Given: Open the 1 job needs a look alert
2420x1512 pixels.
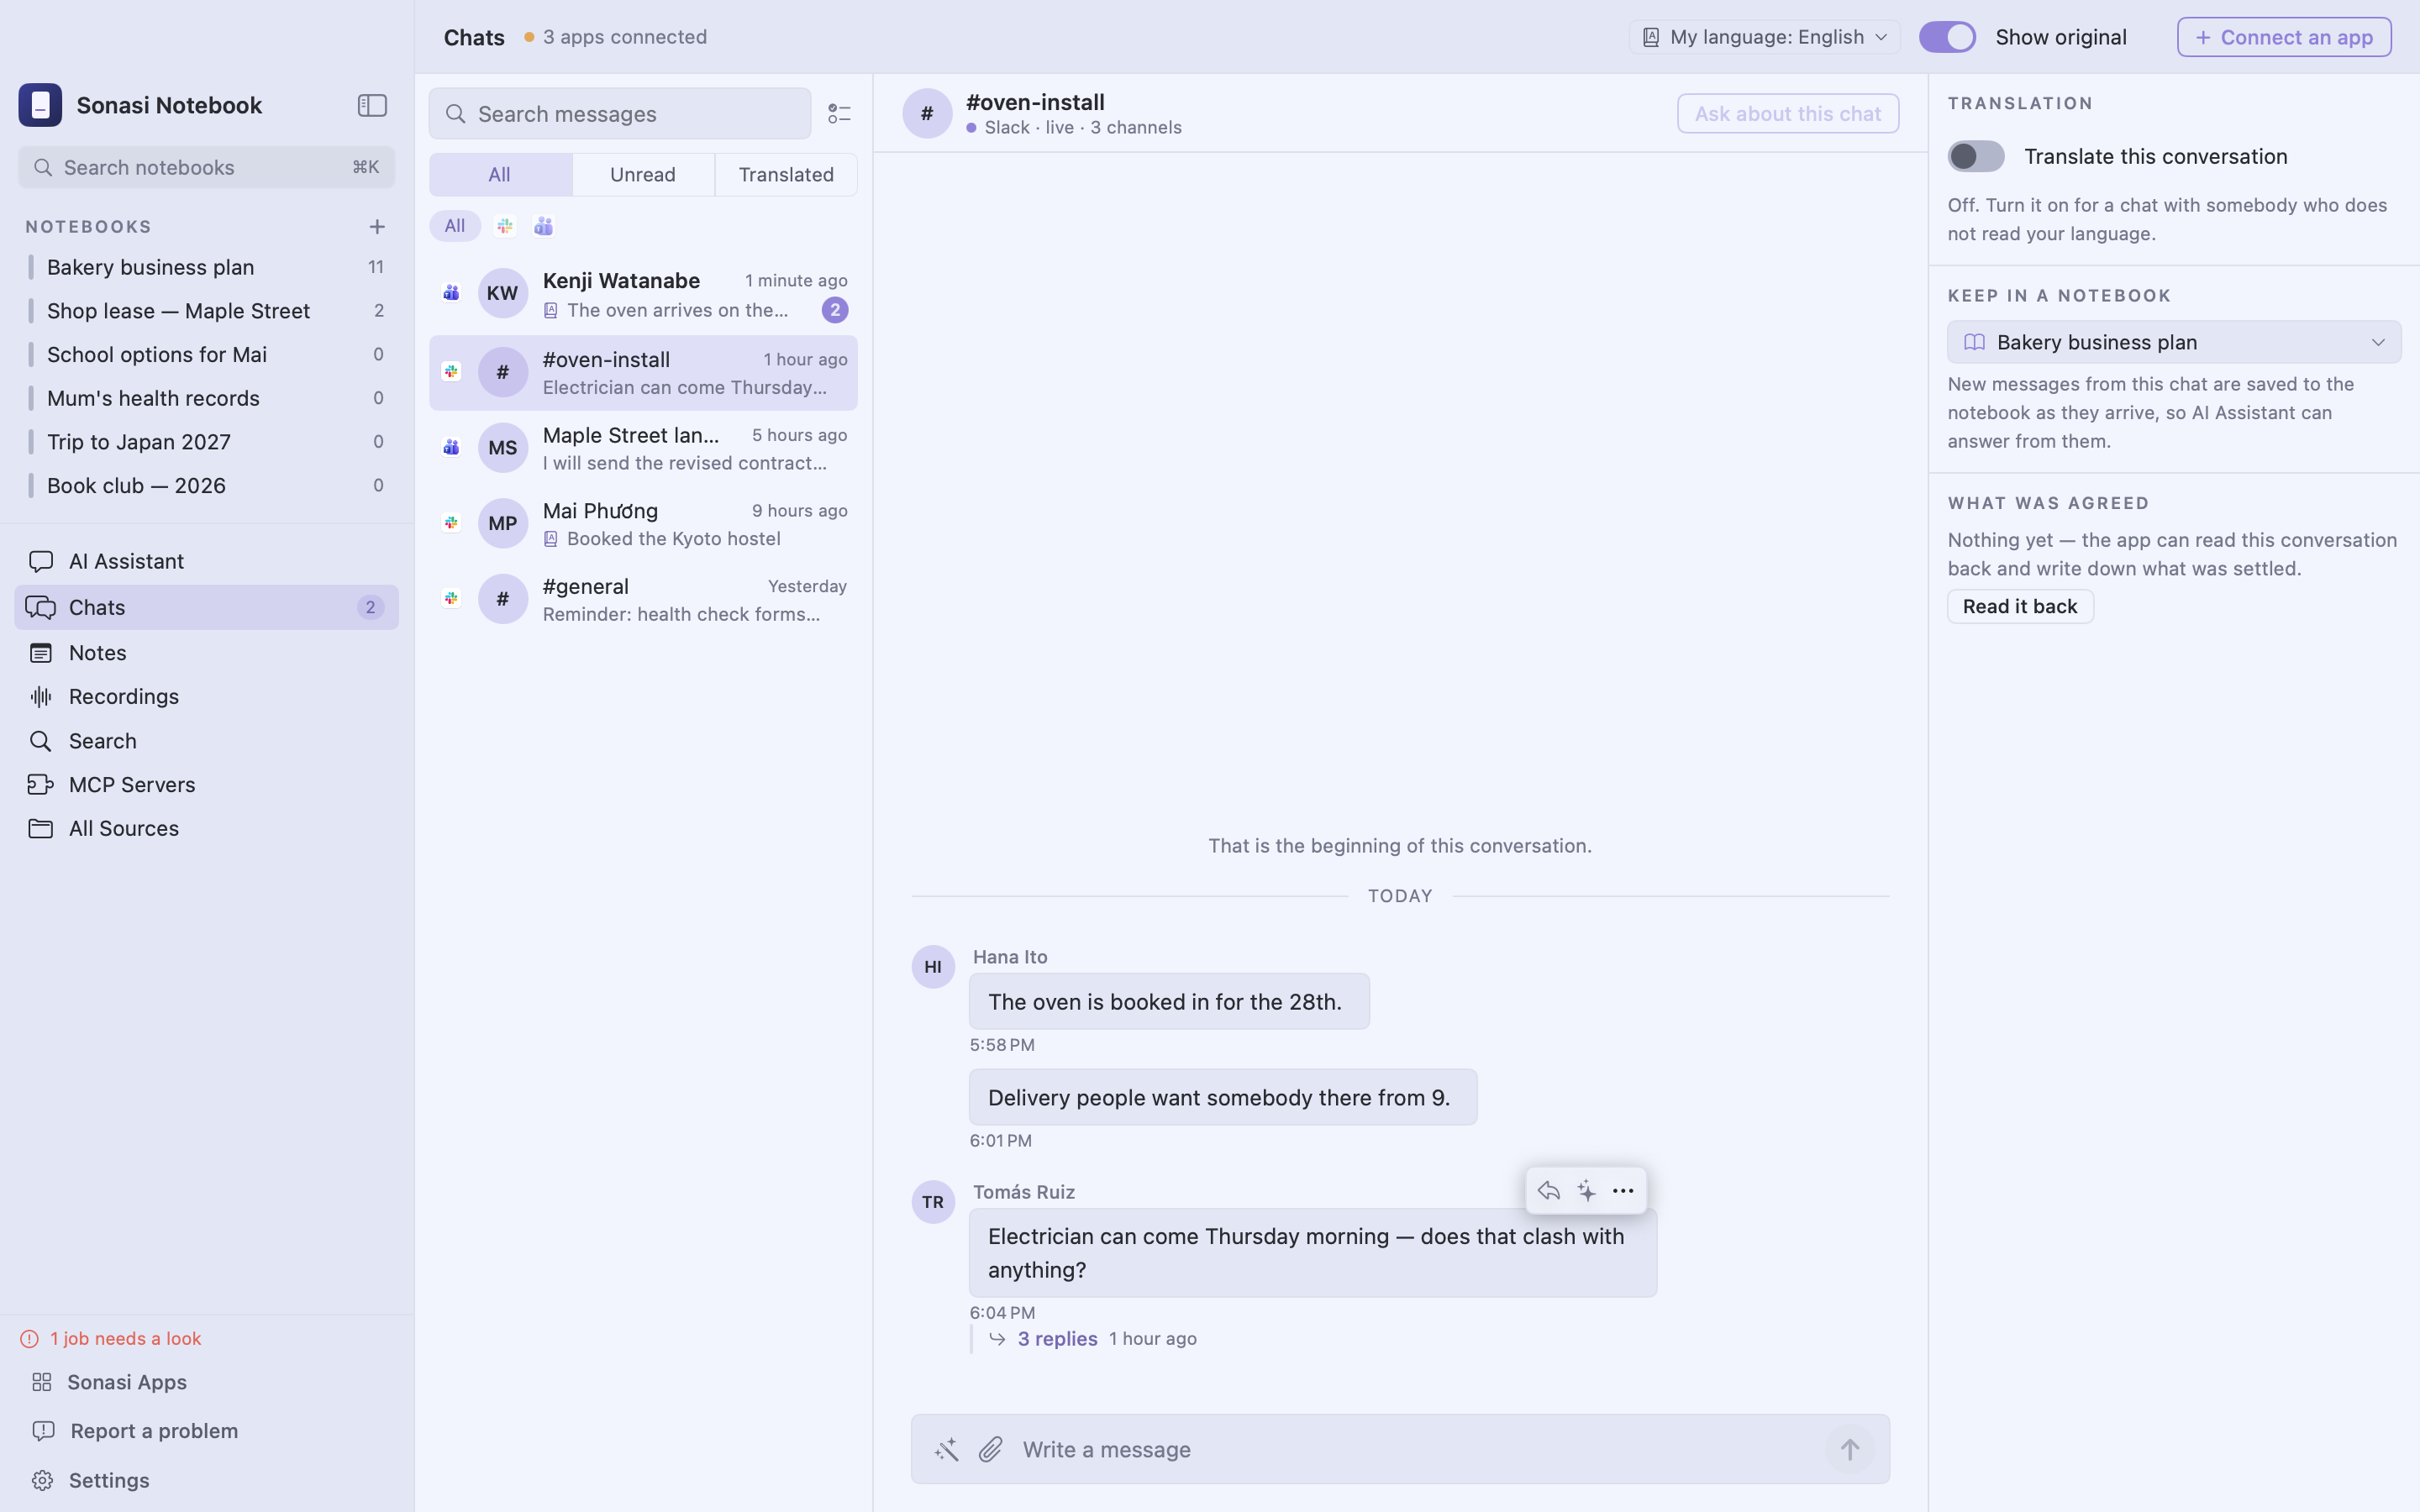Looking at the screenshot, I should click(111, 1338).
